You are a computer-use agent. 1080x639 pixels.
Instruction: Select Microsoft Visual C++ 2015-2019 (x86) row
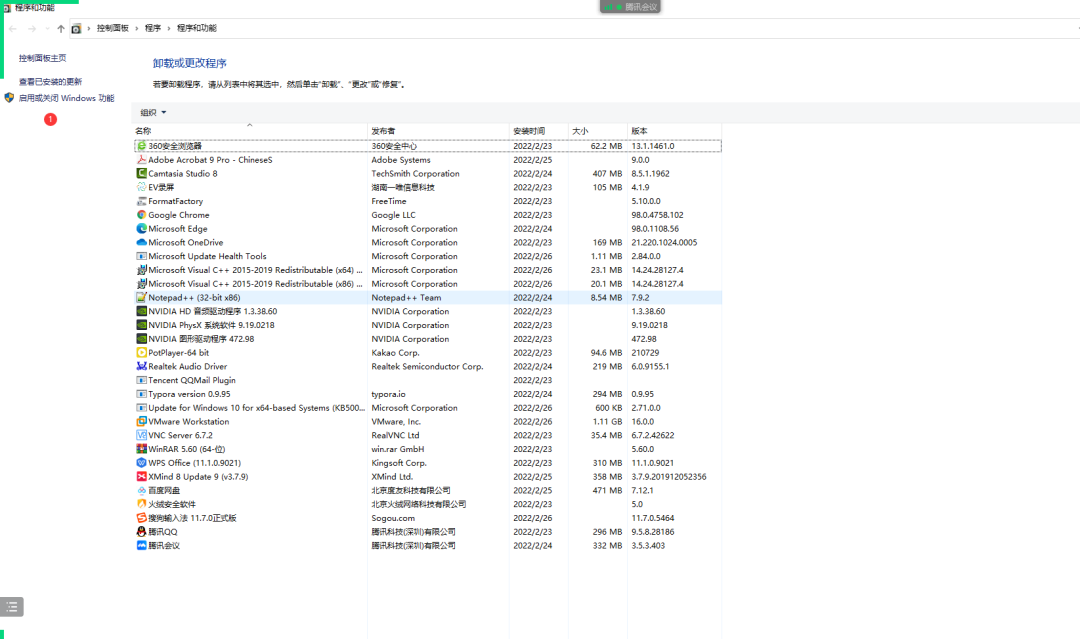(428, 284)
